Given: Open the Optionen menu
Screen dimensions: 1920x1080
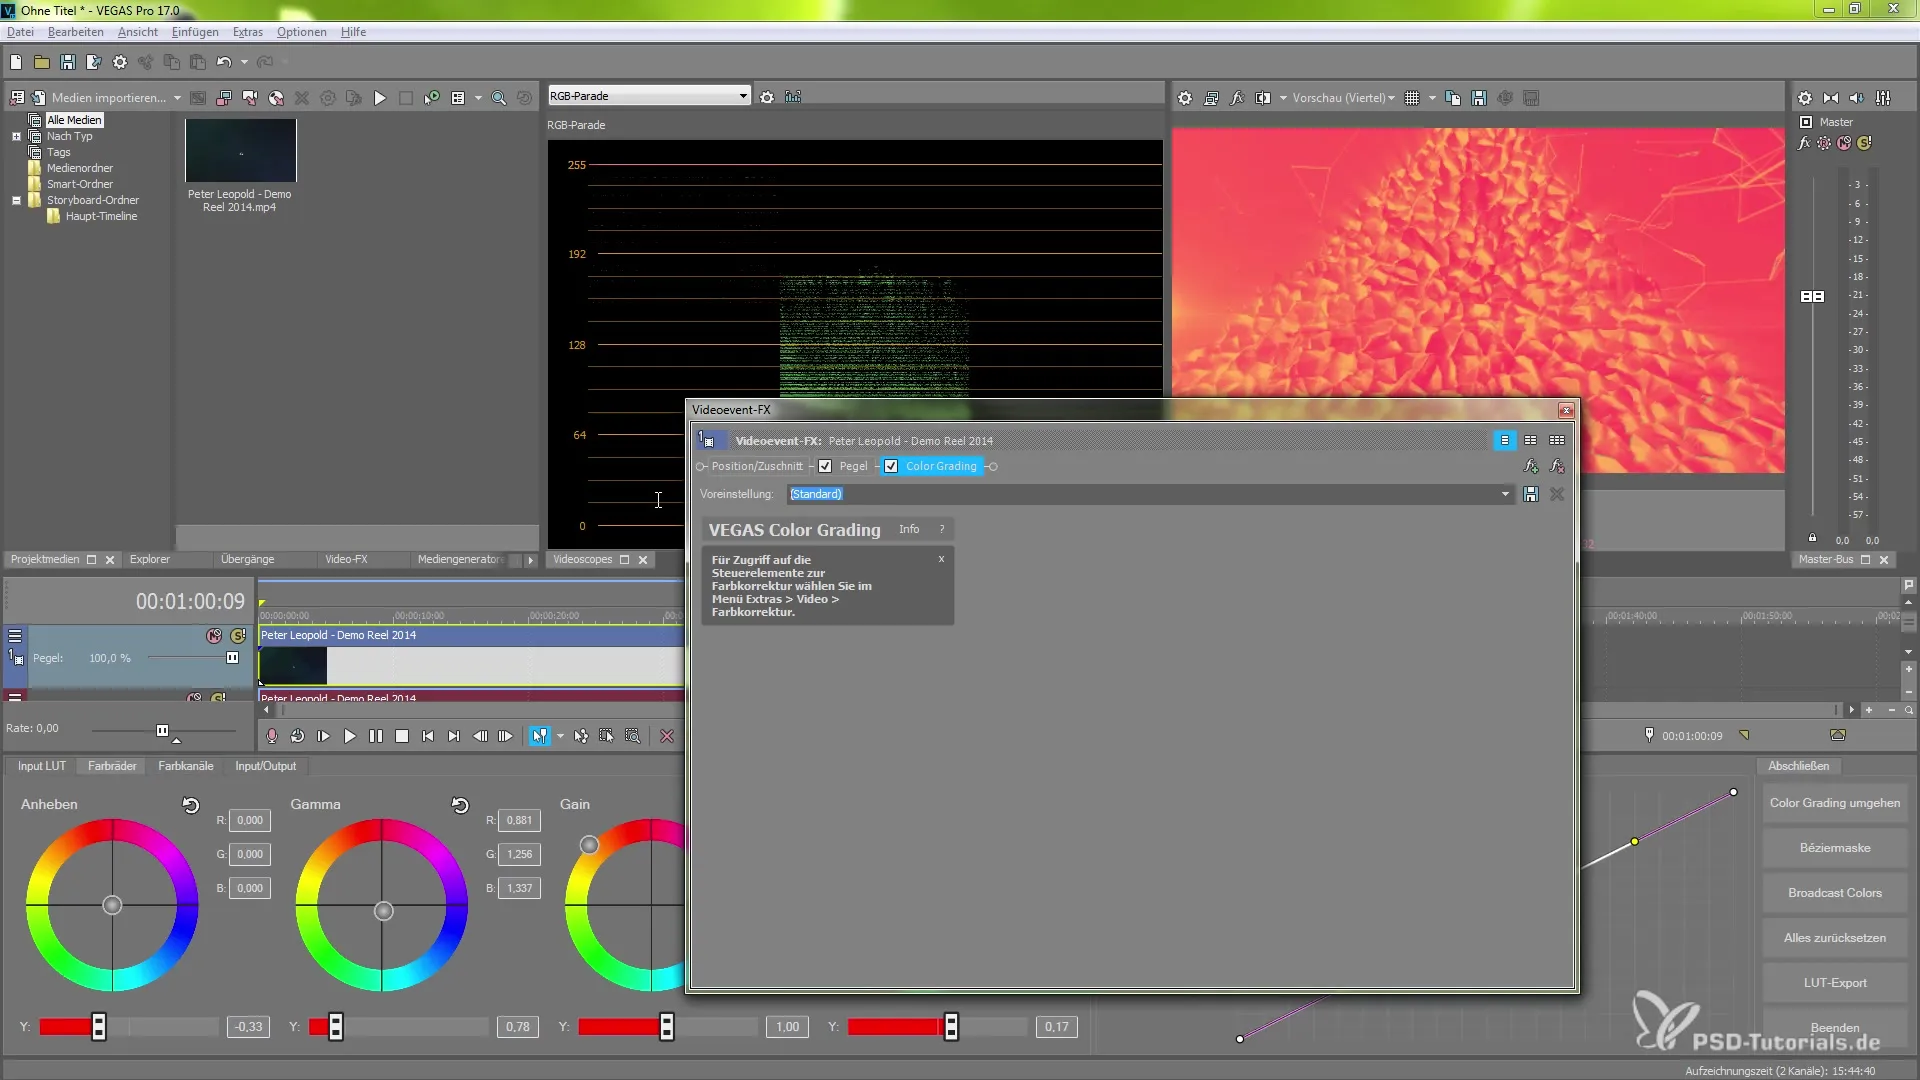Looking at the screenshot, I should click(301, 32).
